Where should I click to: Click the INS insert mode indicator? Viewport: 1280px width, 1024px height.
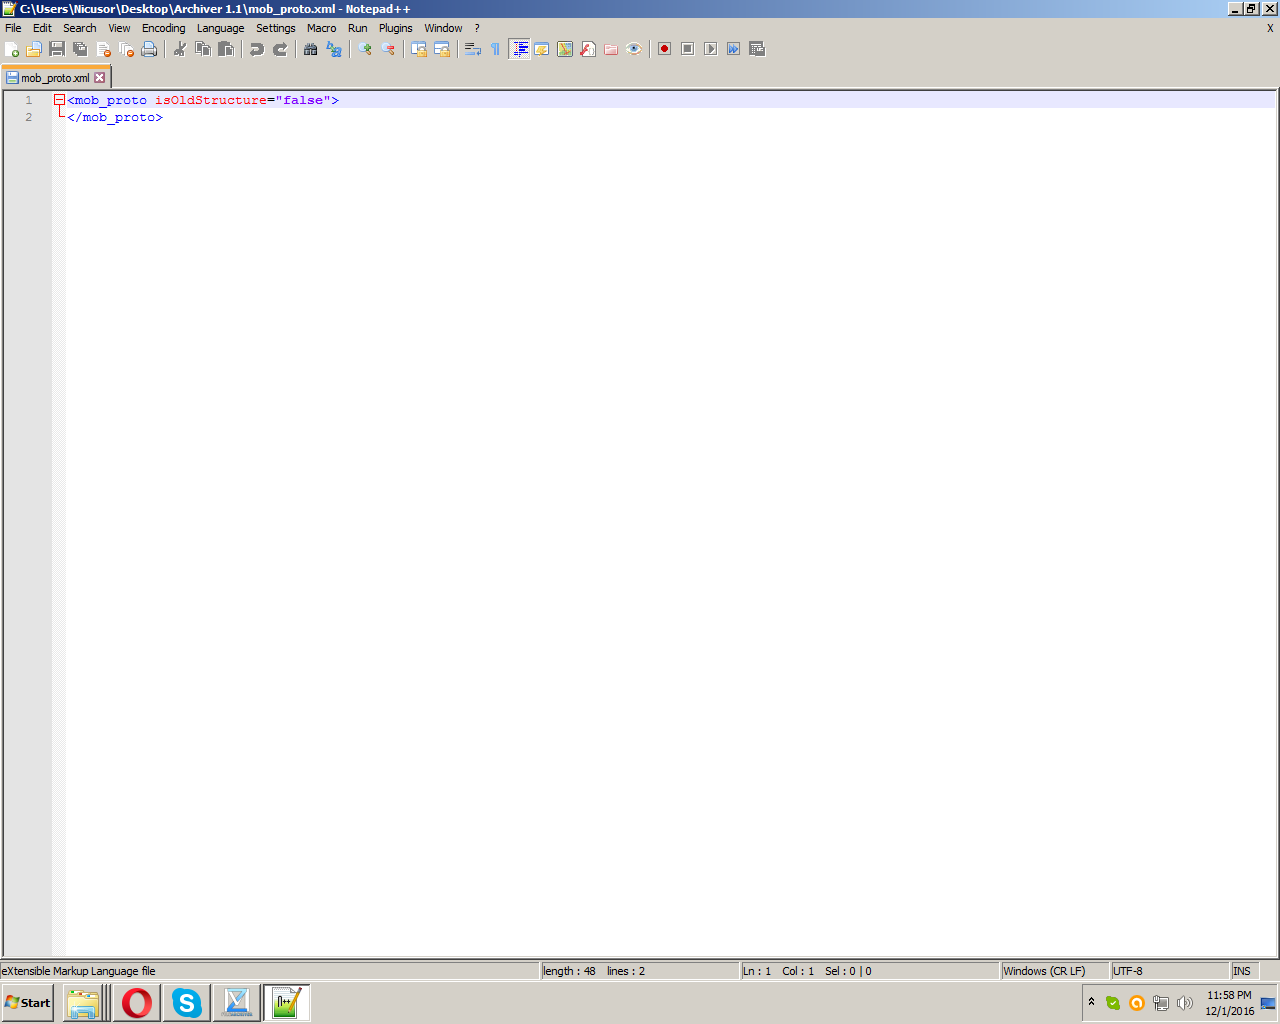pos(1244,971)
